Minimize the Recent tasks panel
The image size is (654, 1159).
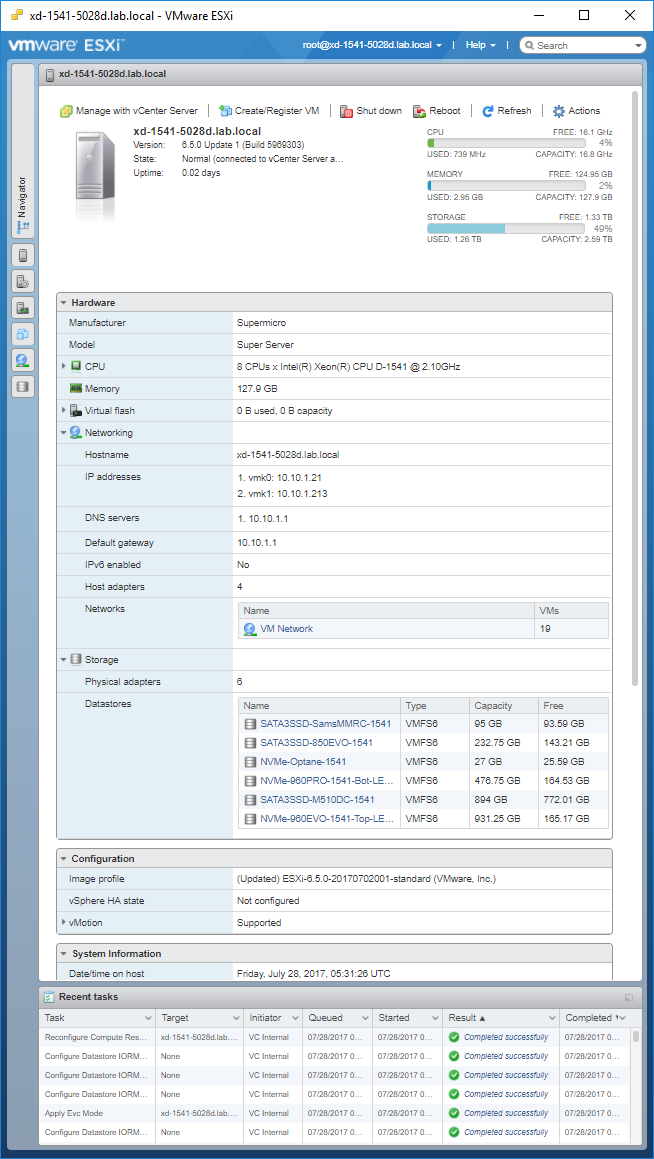pos(628,997)
